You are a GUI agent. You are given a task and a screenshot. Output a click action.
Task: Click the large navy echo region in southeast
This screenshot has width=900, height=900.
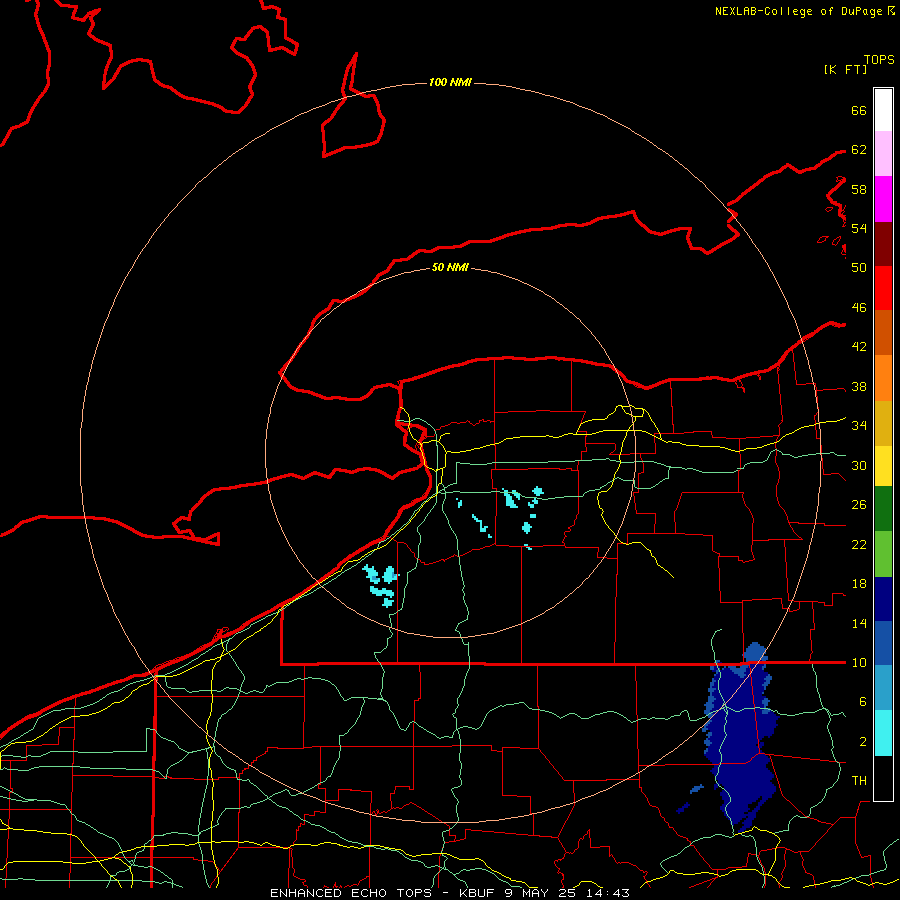coord(740,740)
